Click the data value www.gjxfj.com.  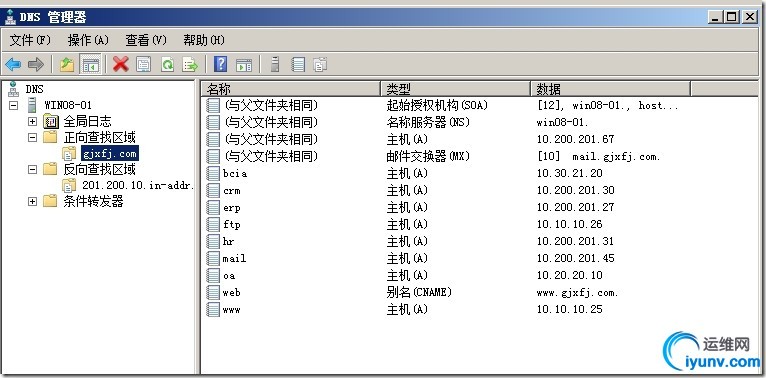pyautogui.click(x=577, y=293)
